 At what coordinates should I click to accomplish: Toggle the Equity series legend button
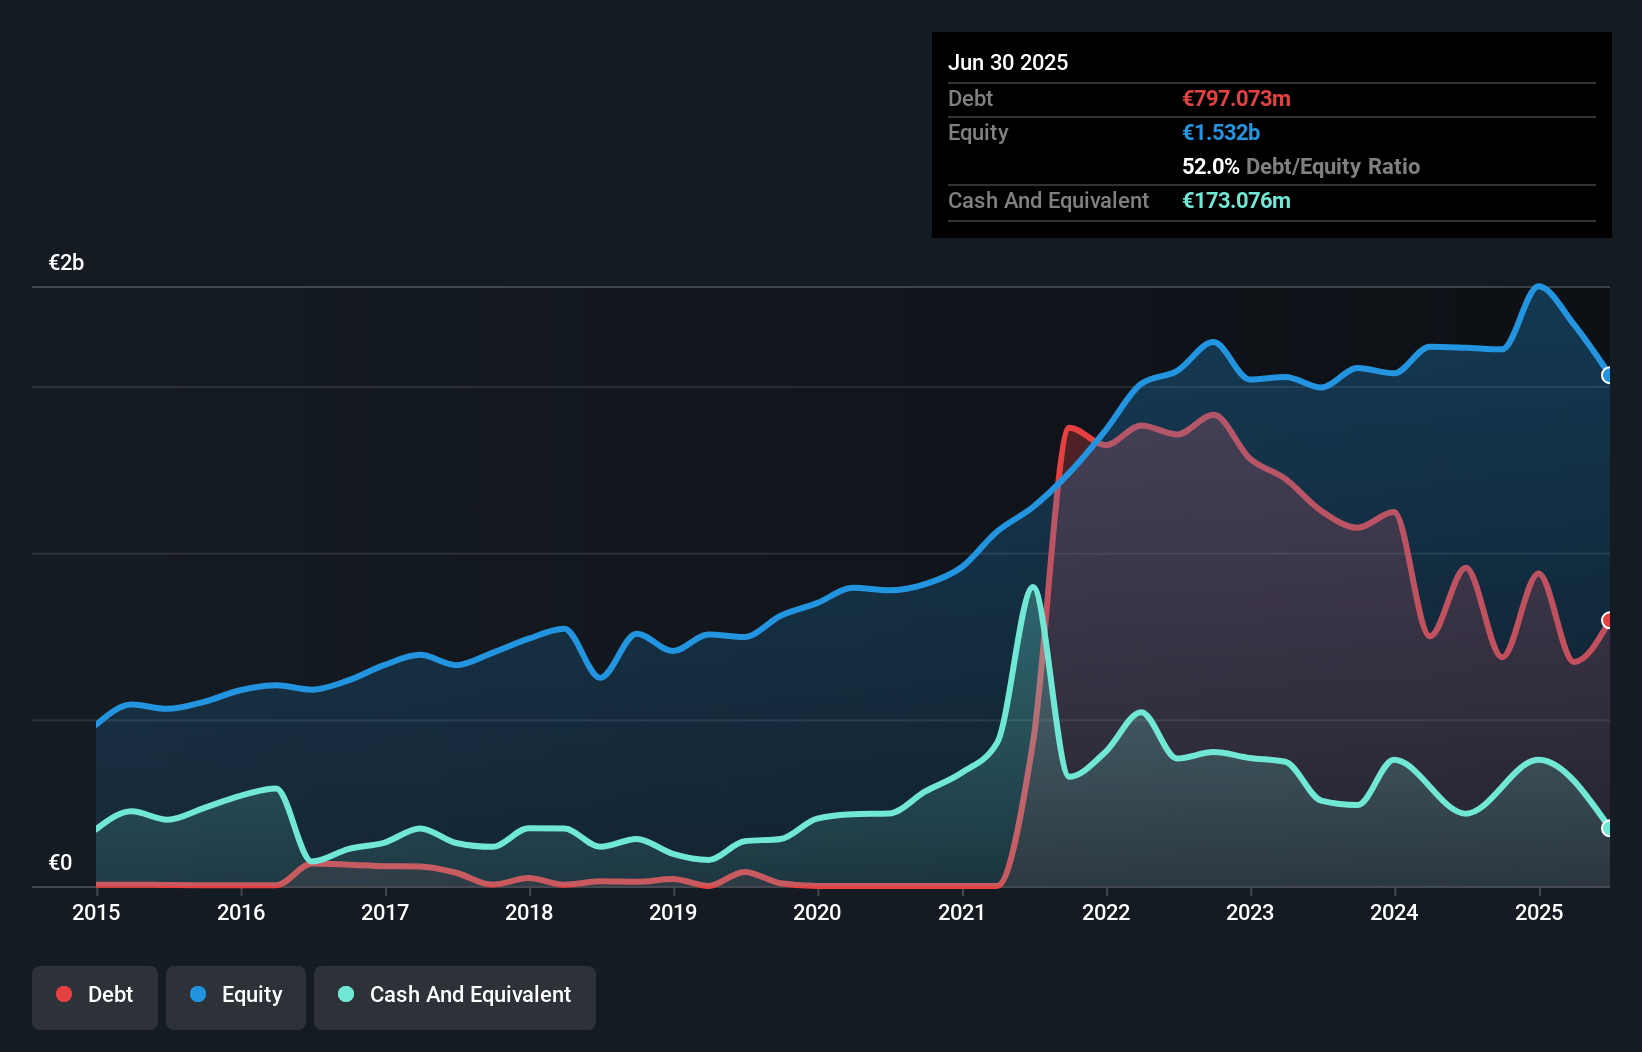click(x=236, y=997)
